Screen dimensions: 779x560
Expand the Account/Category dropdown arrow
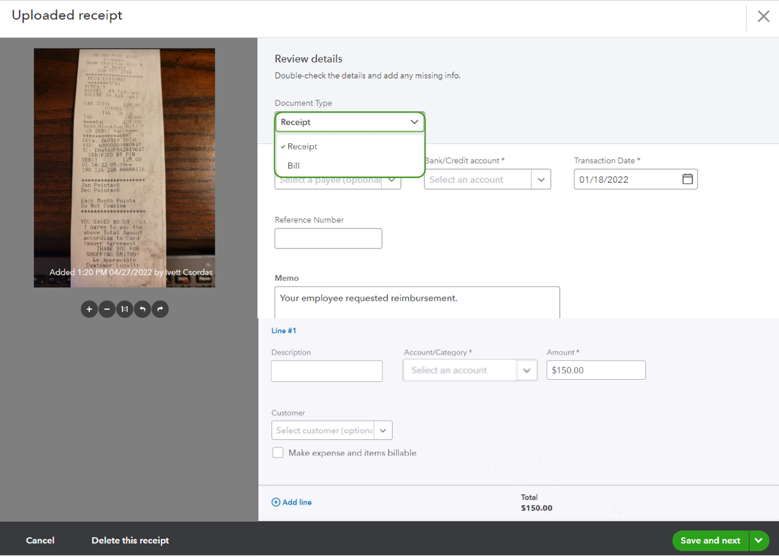pos(527,370)
